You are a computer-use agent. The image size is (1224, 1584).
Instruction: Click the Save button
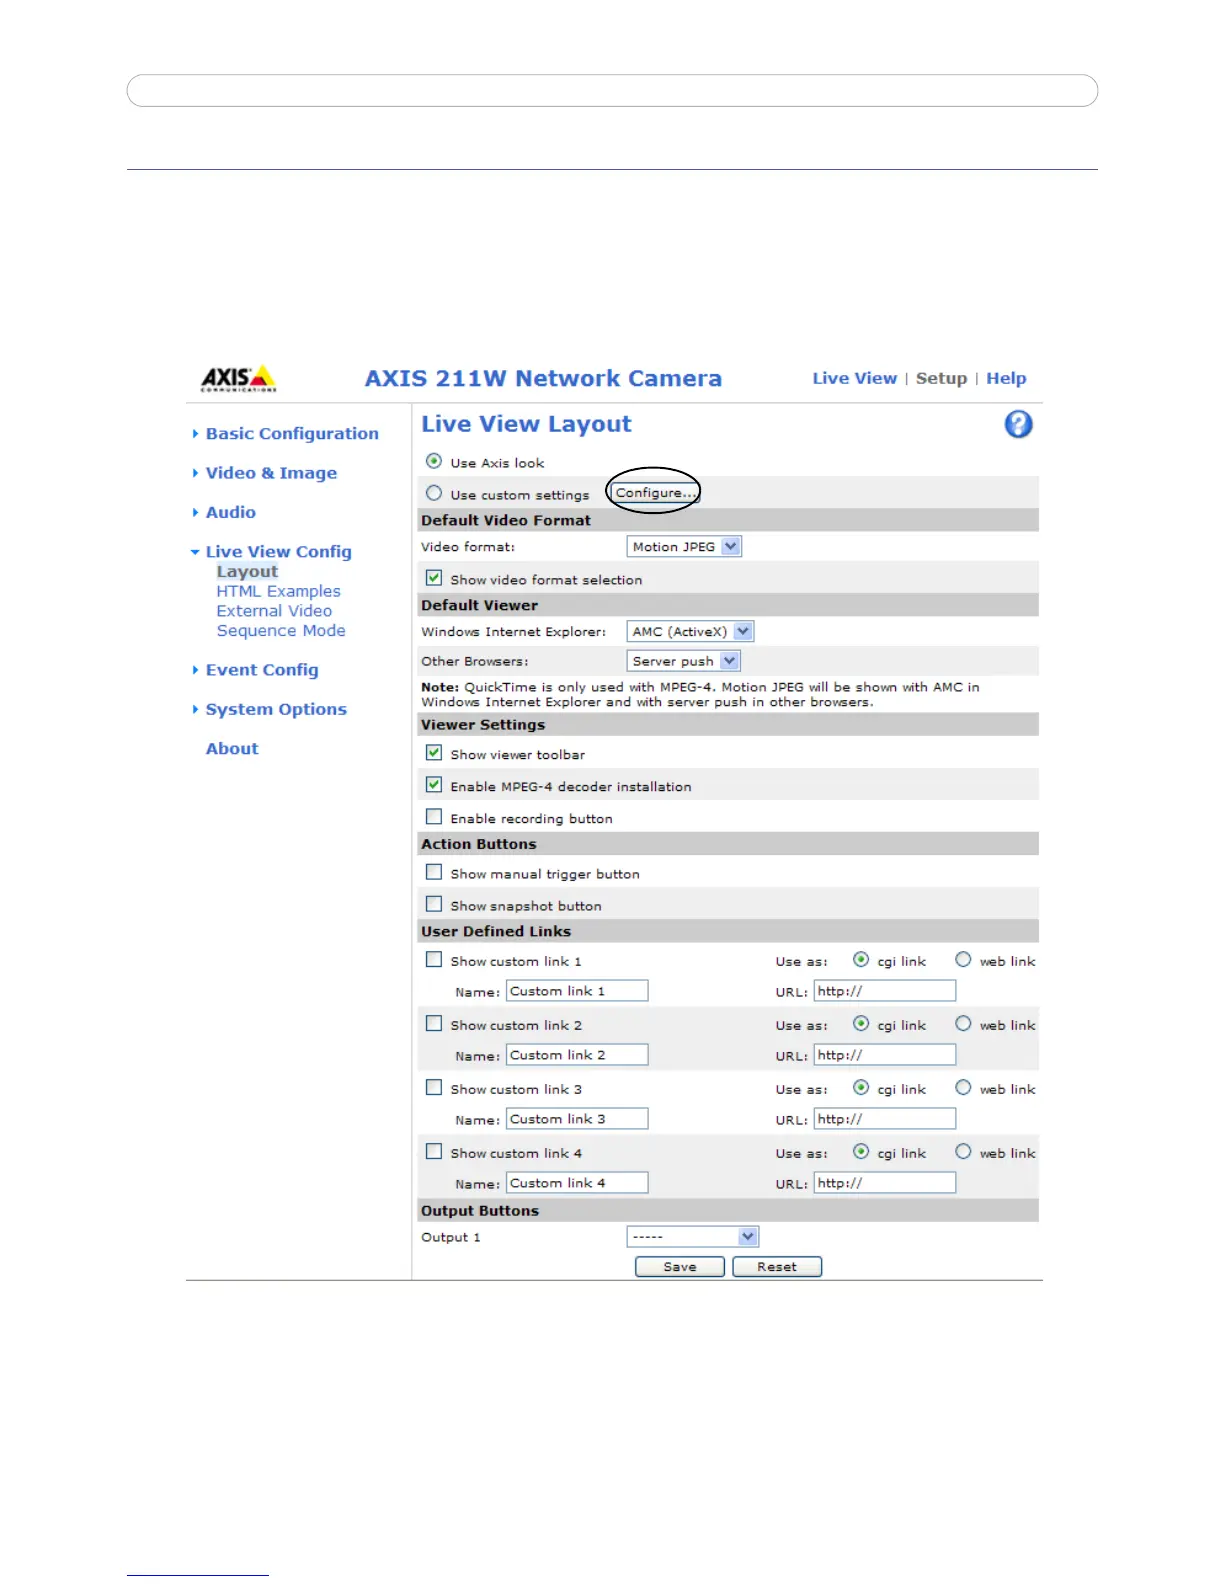(680, 1267)
